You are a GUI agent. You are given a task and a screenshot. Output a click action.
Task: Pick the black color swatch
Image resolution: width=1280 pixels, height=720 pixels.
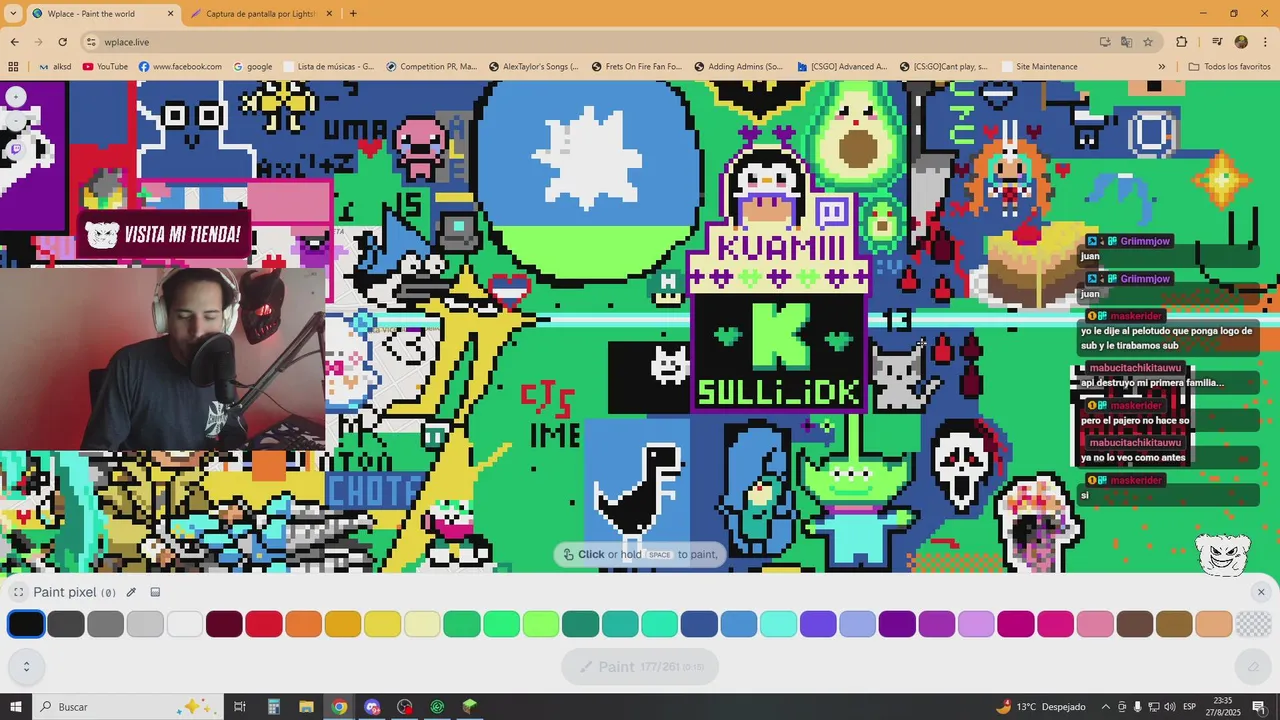[26, 624]
